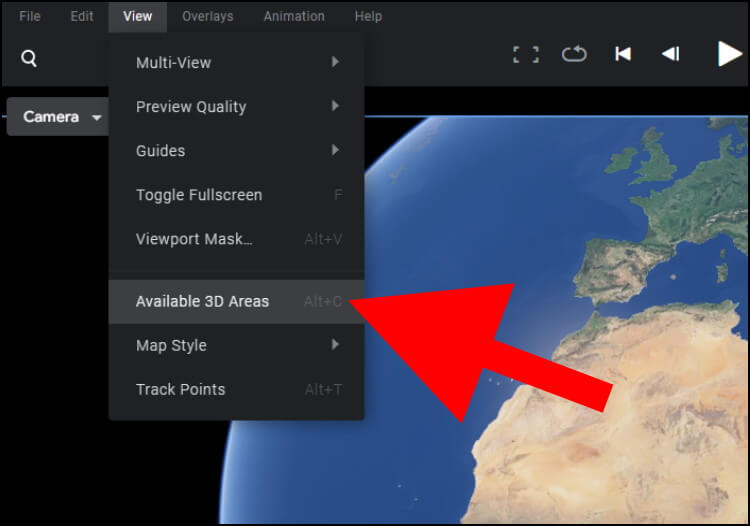
Task: Open Viewport Mask settings
Action: pyautogui.click(x=236, y=239)
